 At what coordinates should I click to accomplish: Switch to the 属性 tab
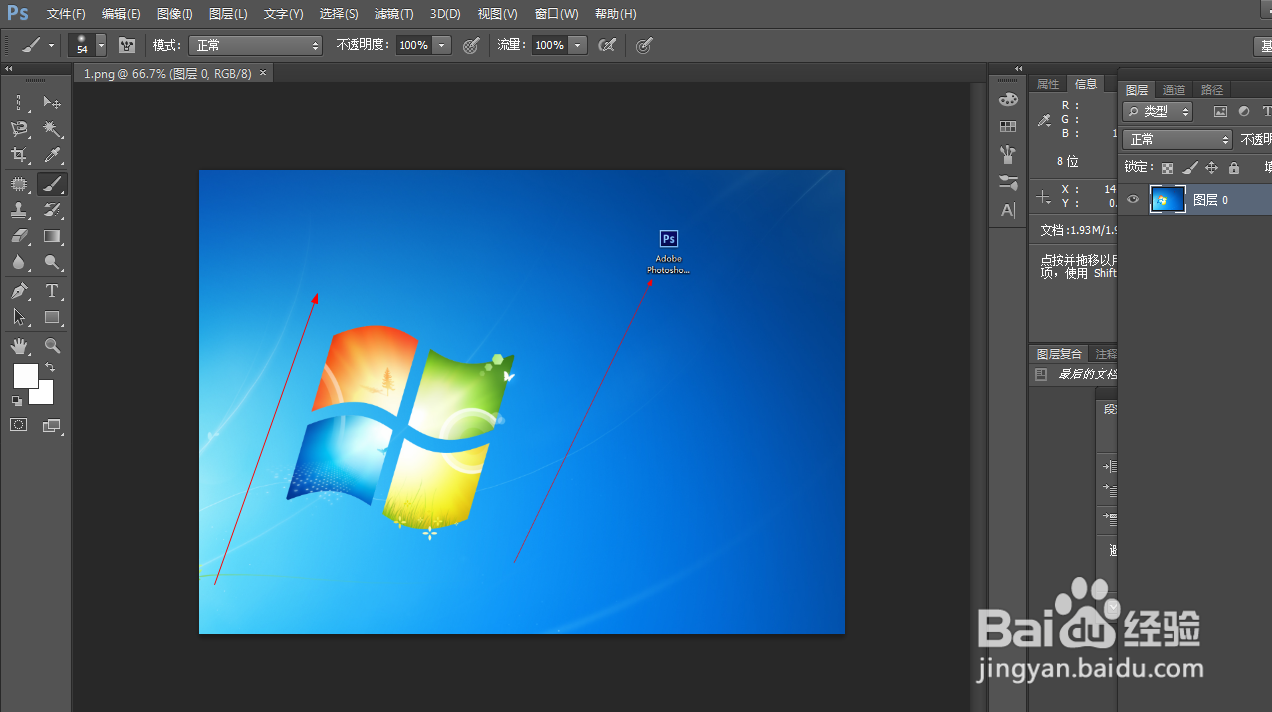(1048, 84)
